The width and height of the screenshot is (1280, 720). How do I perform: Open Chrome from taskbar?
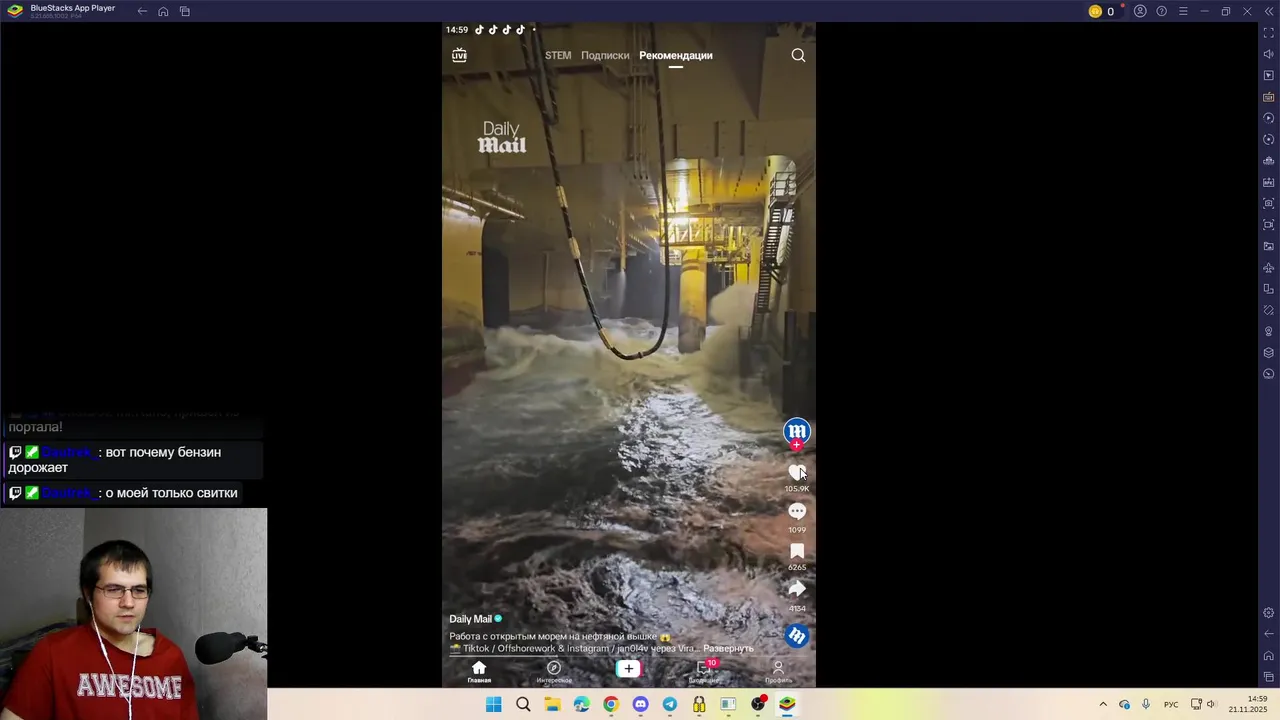click(611, 704)
